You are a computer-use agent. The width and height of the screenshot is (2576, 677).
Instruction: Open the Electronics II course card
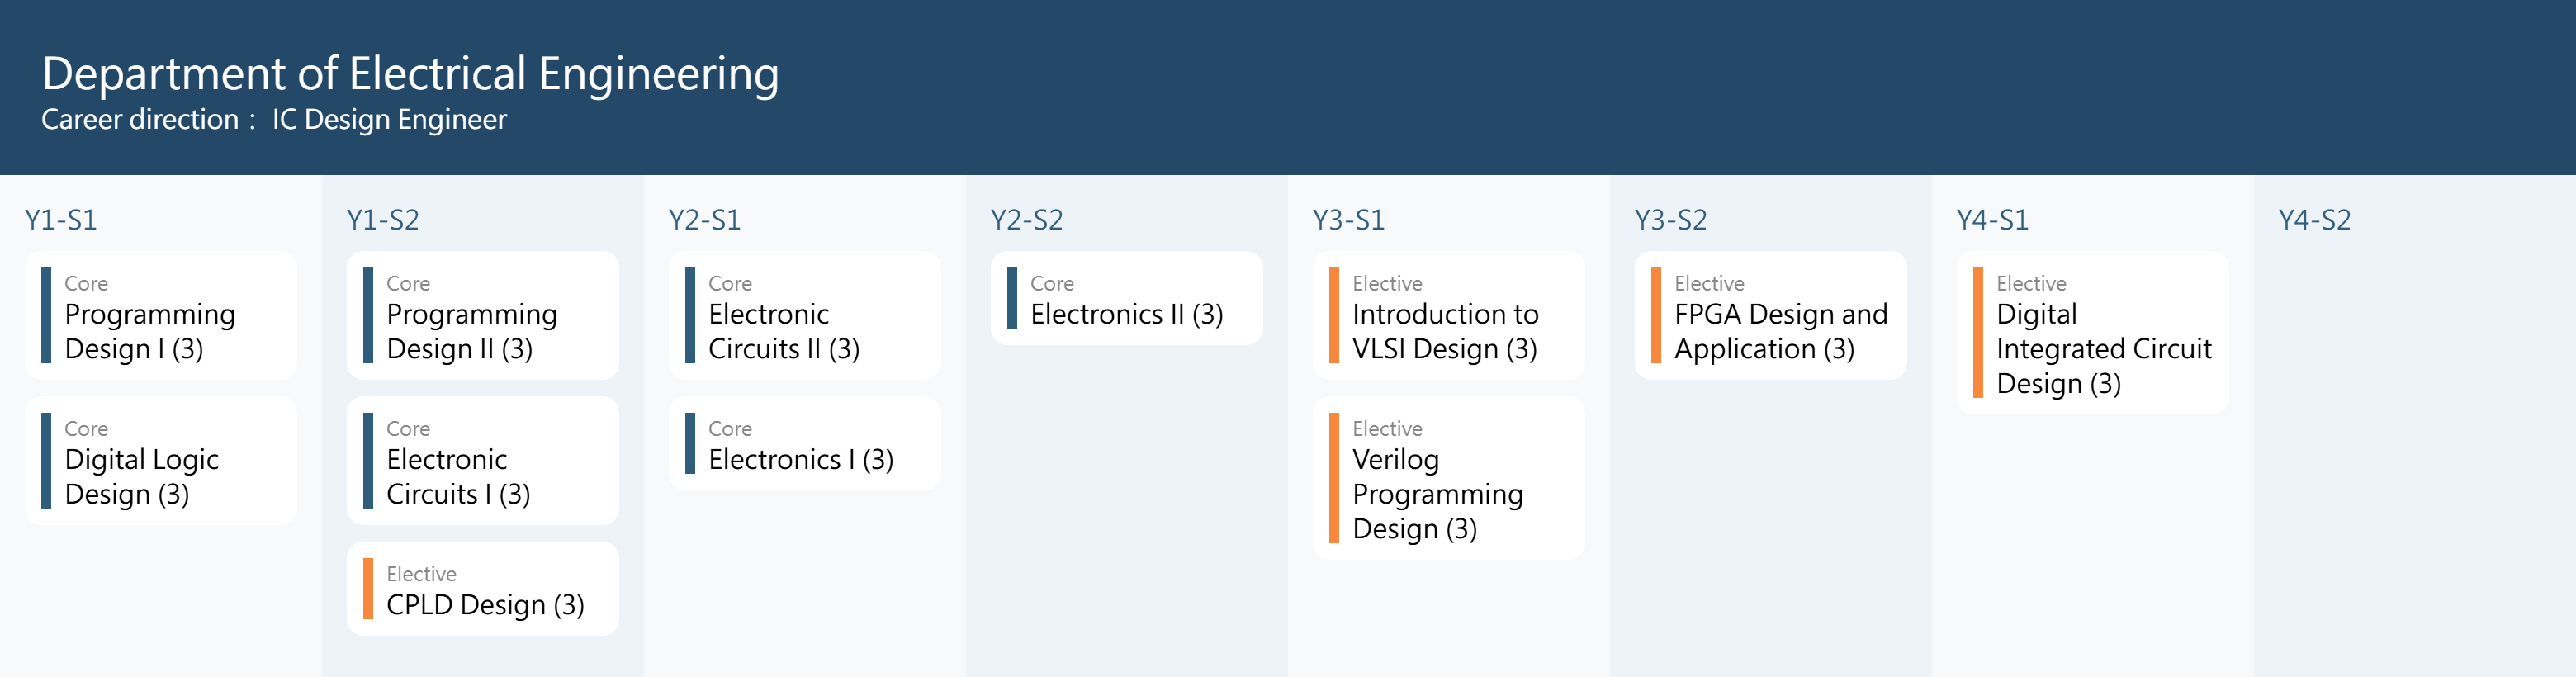pos(1126,299)
